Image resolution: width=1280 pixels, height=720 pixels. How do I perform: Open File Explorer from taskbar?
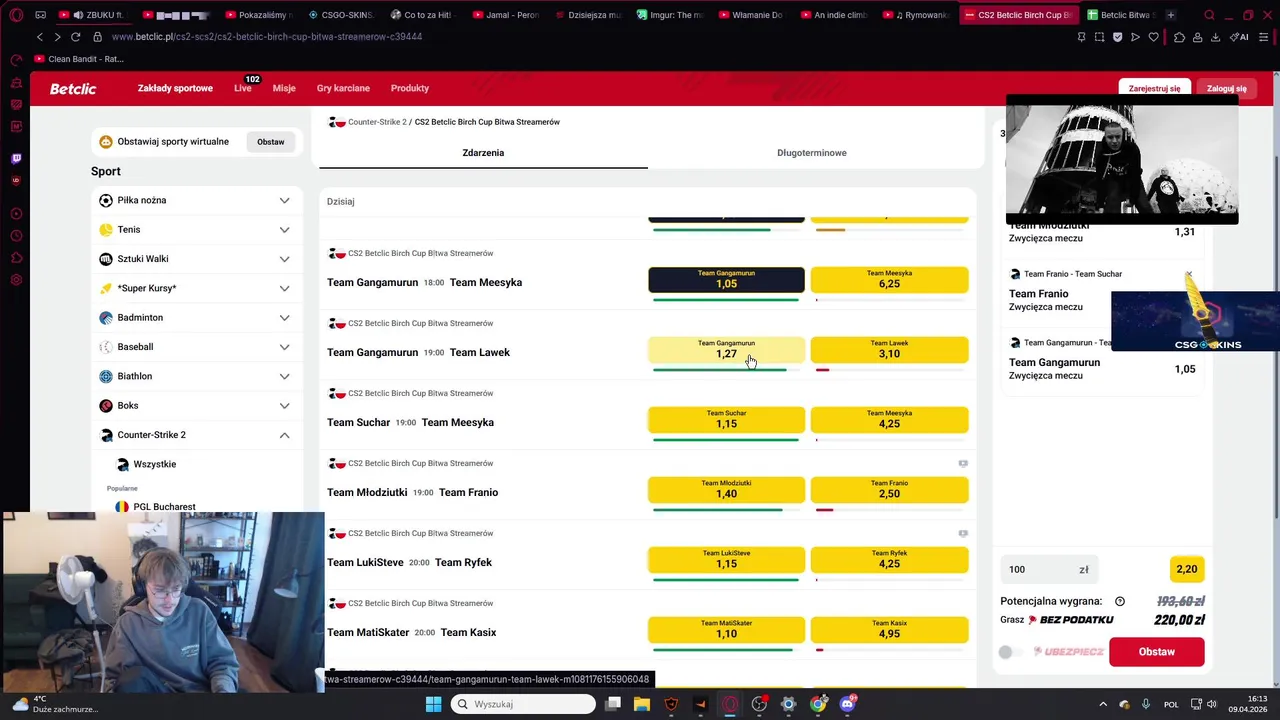[642, 704]
